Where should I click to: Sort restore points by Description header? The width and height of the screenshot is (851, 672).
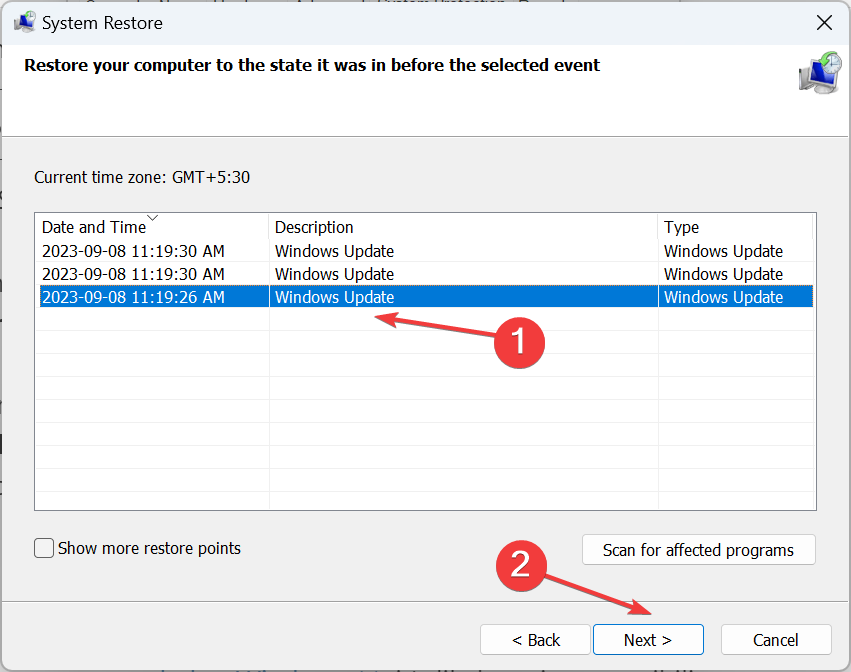[314, 227]
